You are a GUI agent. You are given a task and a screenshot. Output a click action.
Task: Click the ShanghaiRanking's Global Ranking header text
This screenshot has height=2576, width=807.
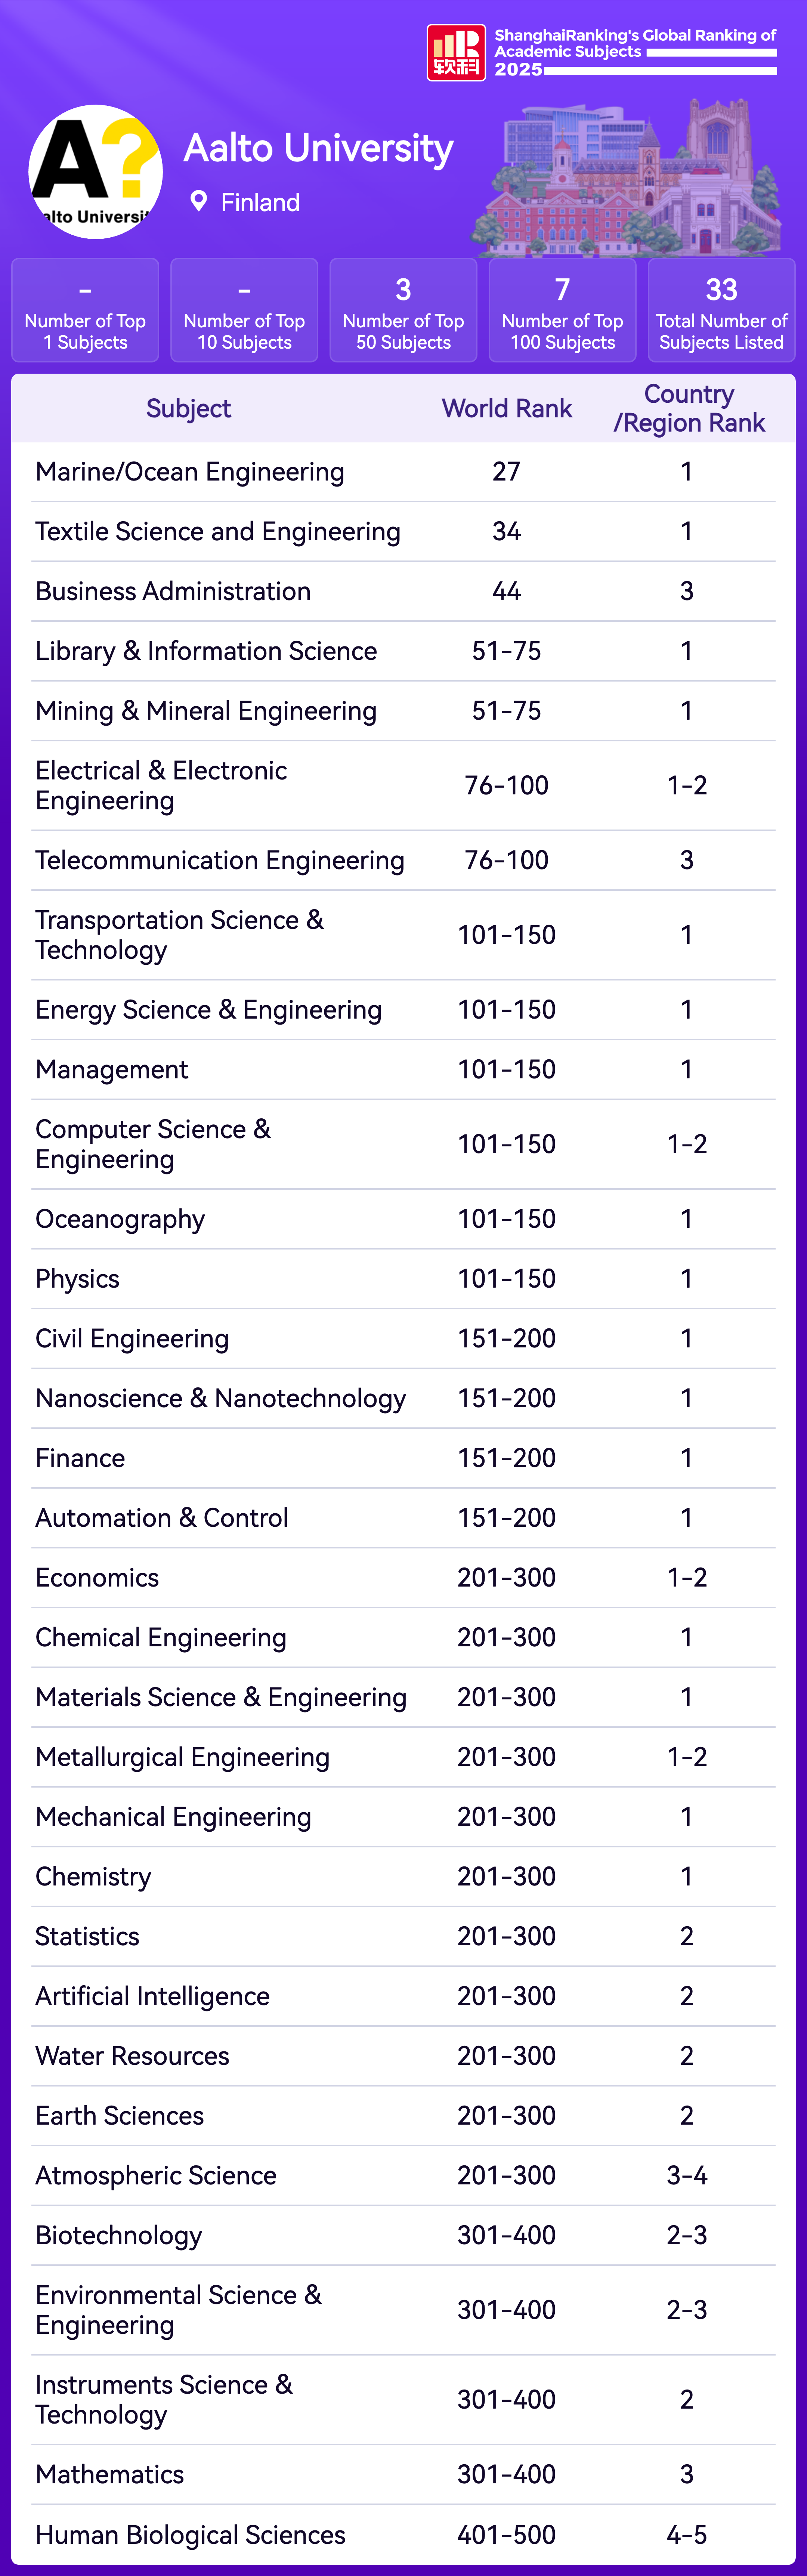point(635,43)
